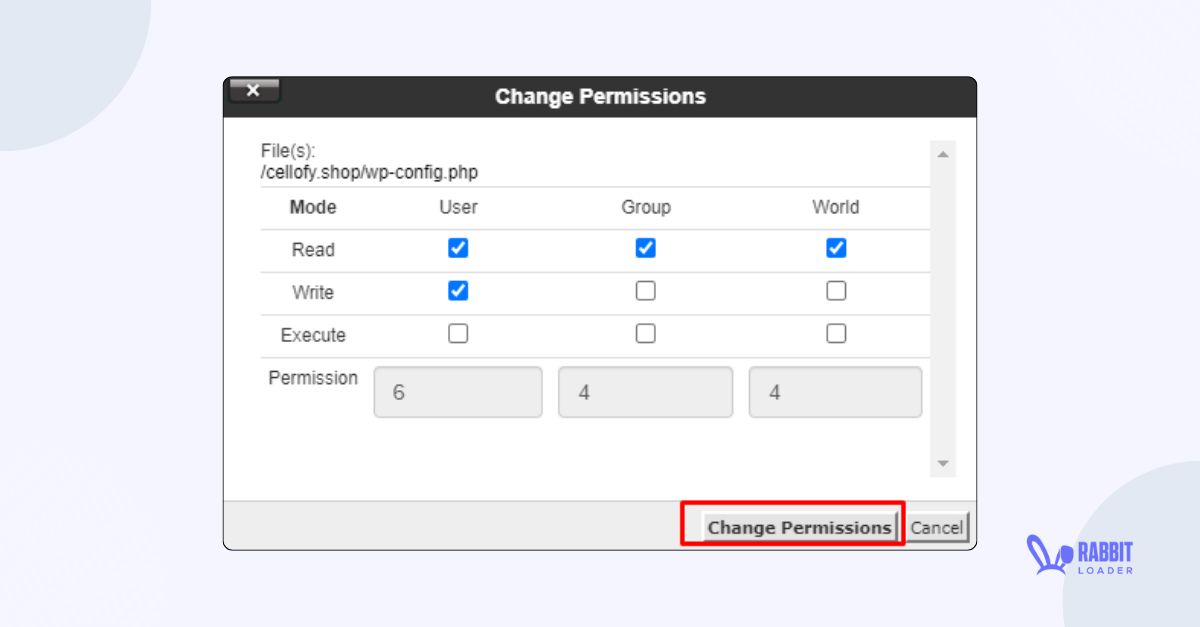Screen dimensions: 1200x627
Task: Cancel the permission changes
Action: [x=938, y=527]
